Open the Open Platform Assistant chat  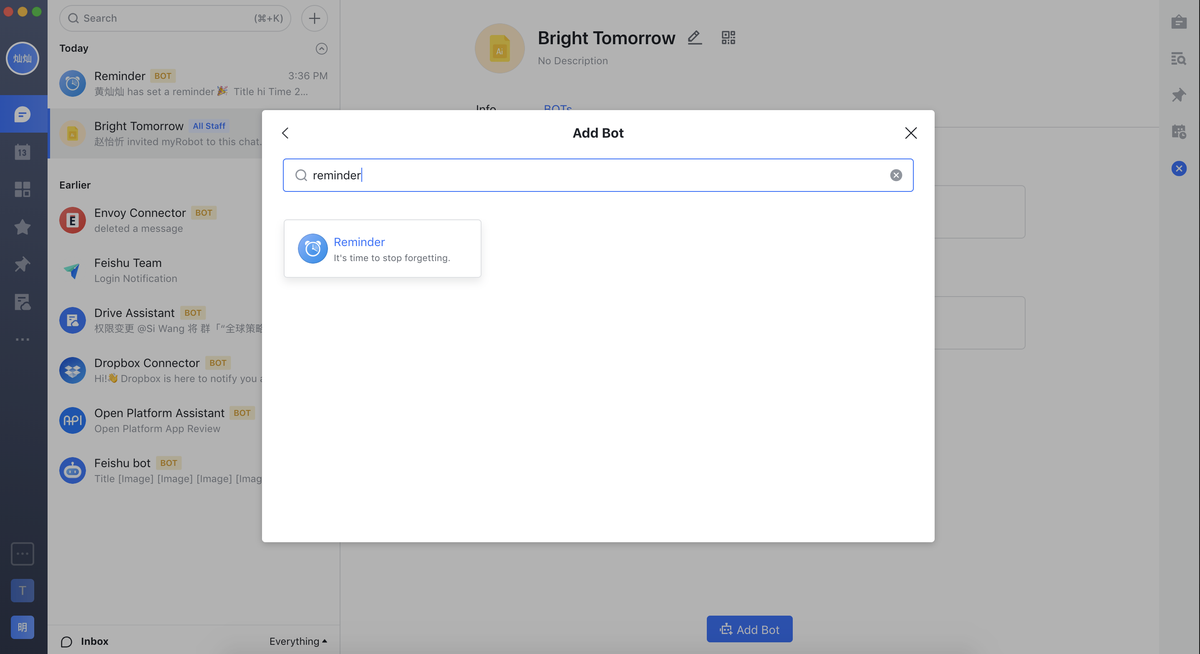[x=155, y=420]
